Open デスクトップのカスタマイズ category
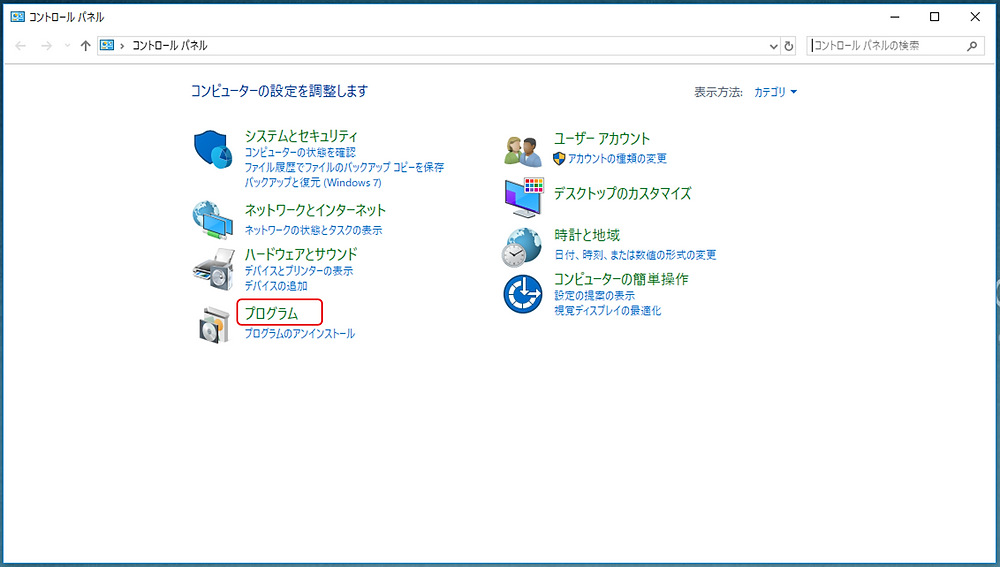The image size is (1000, 567). [x=622, y=193]
